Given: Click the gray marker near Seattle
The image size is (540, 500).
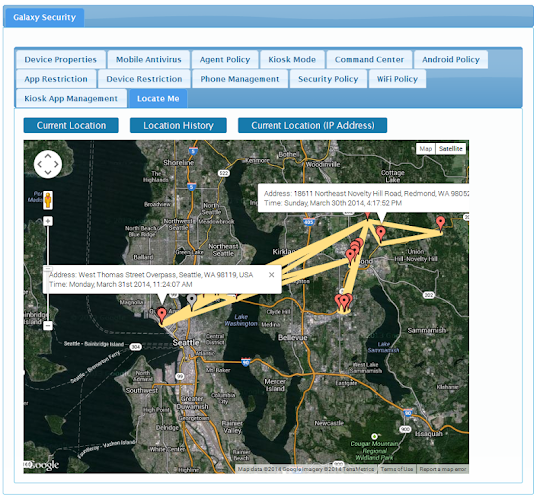Looking at the screenshot, I should coord(192,301).
